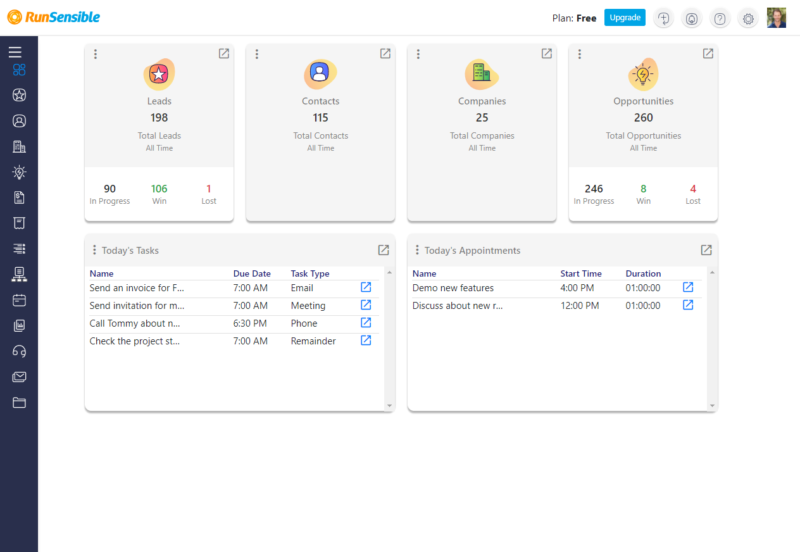Open the 'Demo new features' appointment link
The image size is (800, 552).
pyautogui.click(x=688, y=287)
